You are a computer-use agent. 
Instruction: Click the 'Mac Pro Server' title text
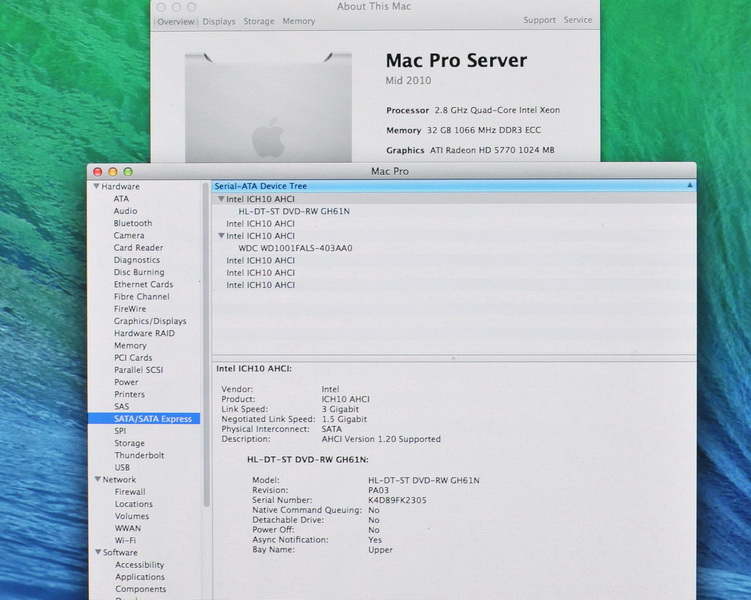tap(456, 61)
